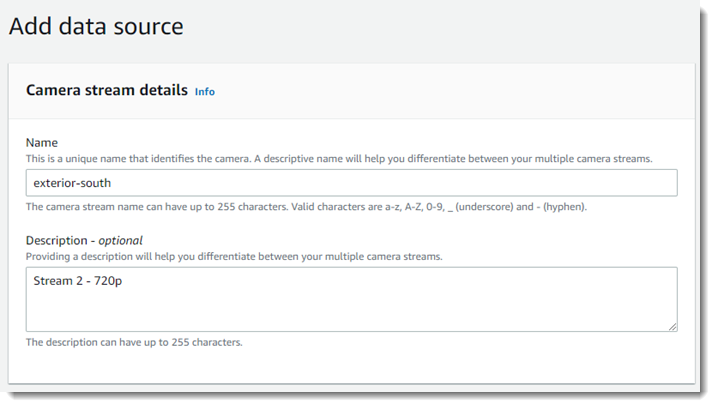Click the 'Description - optional' label
715x407 pixels.
[x=84, y=240]
